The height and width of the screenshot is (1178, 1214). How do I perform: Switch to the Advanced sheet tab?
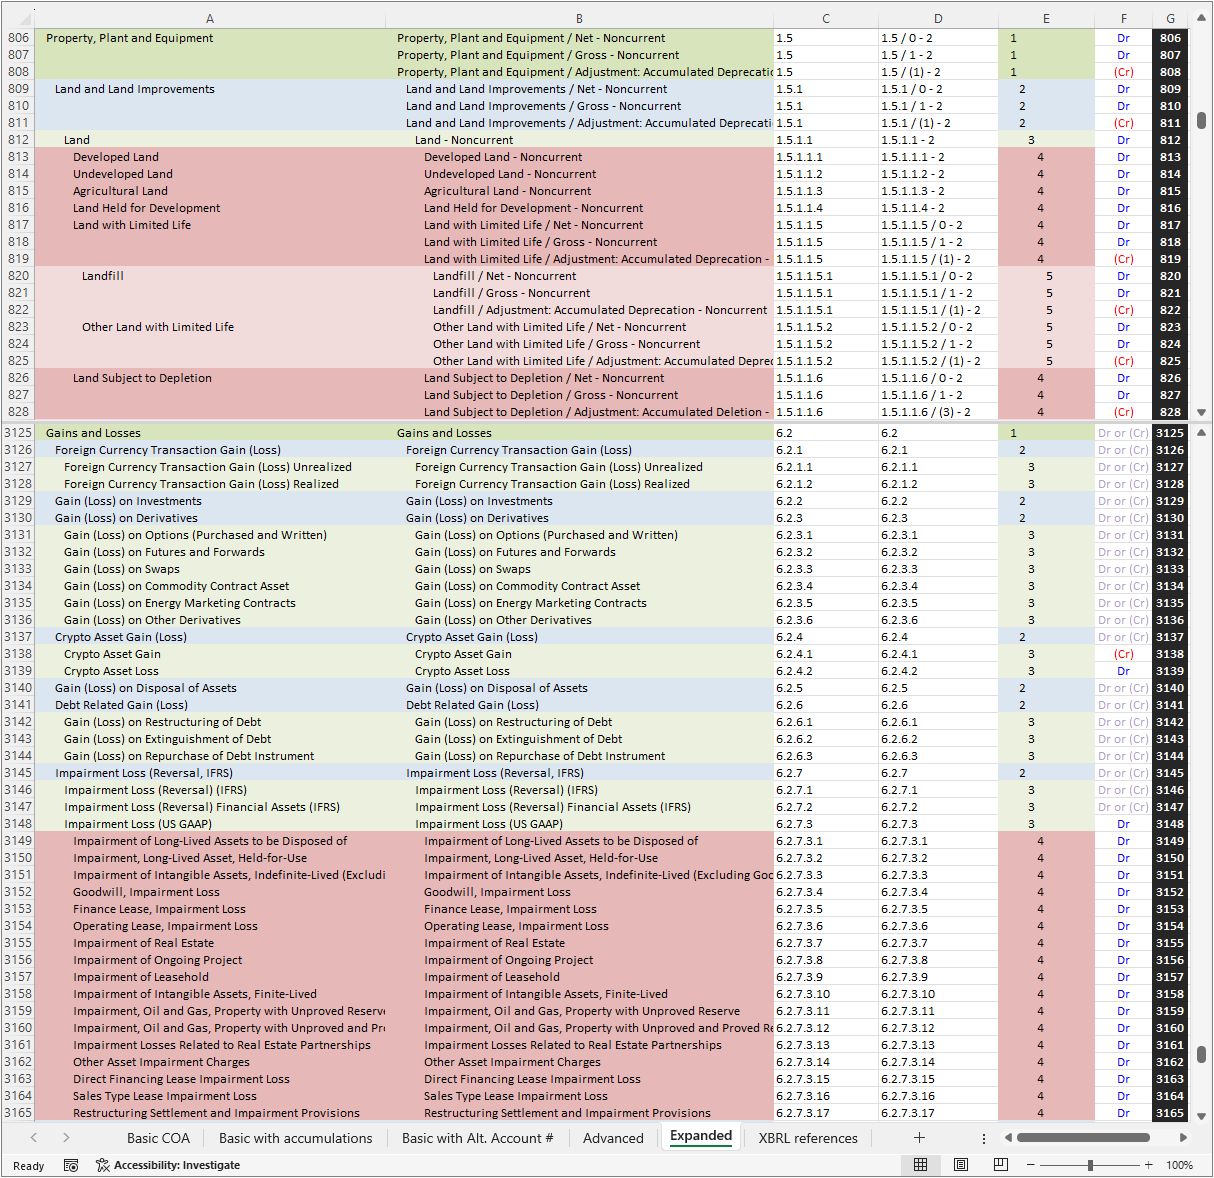point(613,1137)
